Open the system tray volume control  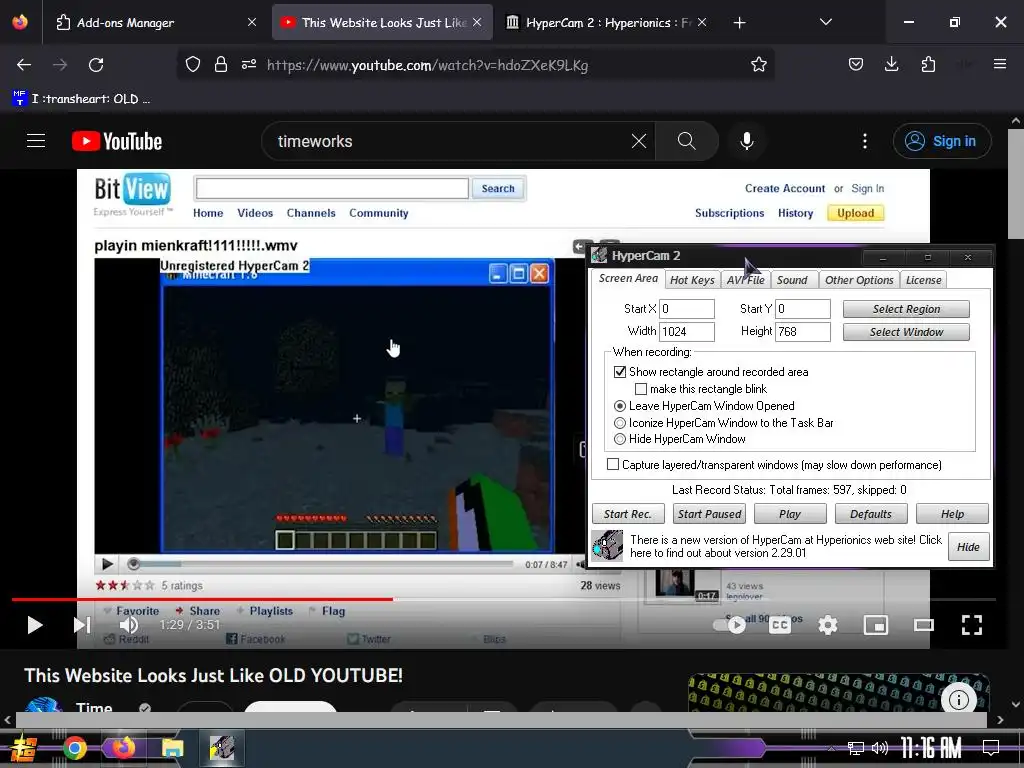tap(880, 748)
